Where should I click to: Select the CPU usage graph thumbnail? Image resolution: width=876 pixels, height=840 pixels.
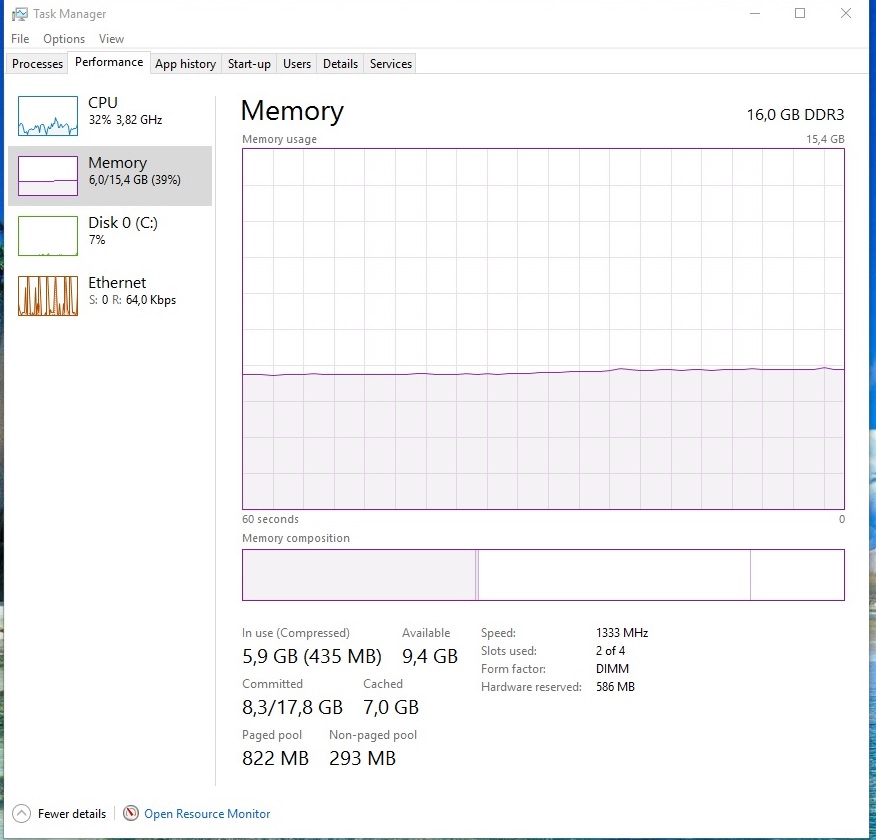click(47, 116)
